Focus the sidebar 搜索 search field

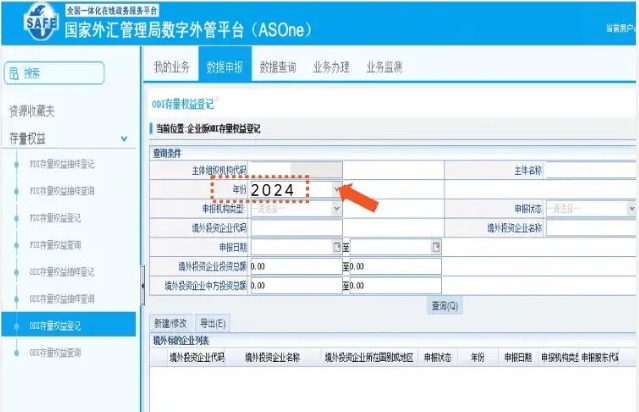54,73
